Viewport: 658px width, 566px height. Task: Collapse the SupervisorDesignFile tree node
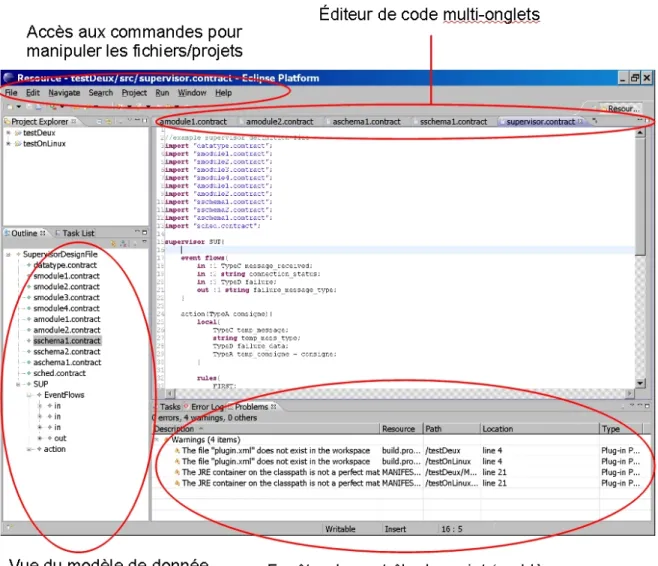coord(8,254)
